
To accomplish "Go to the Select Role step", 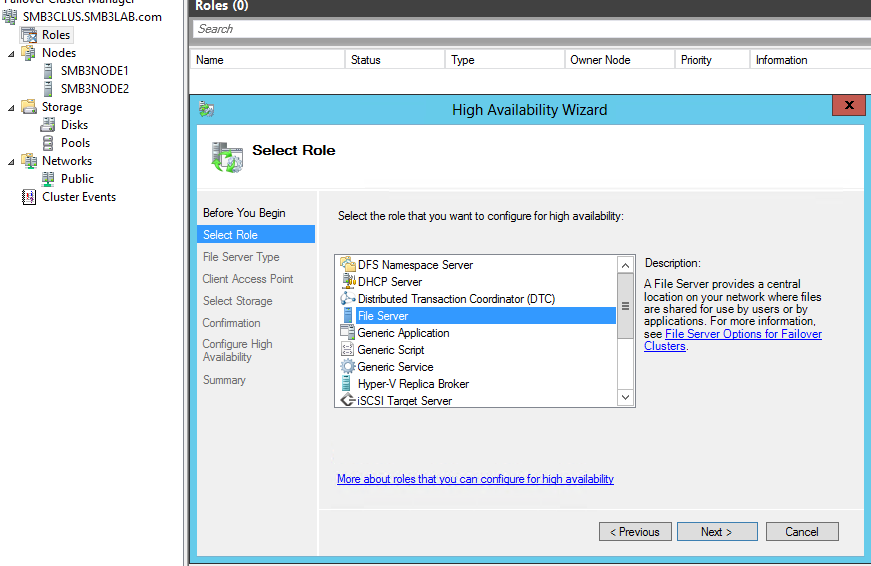I will click(x=256, y=234).
